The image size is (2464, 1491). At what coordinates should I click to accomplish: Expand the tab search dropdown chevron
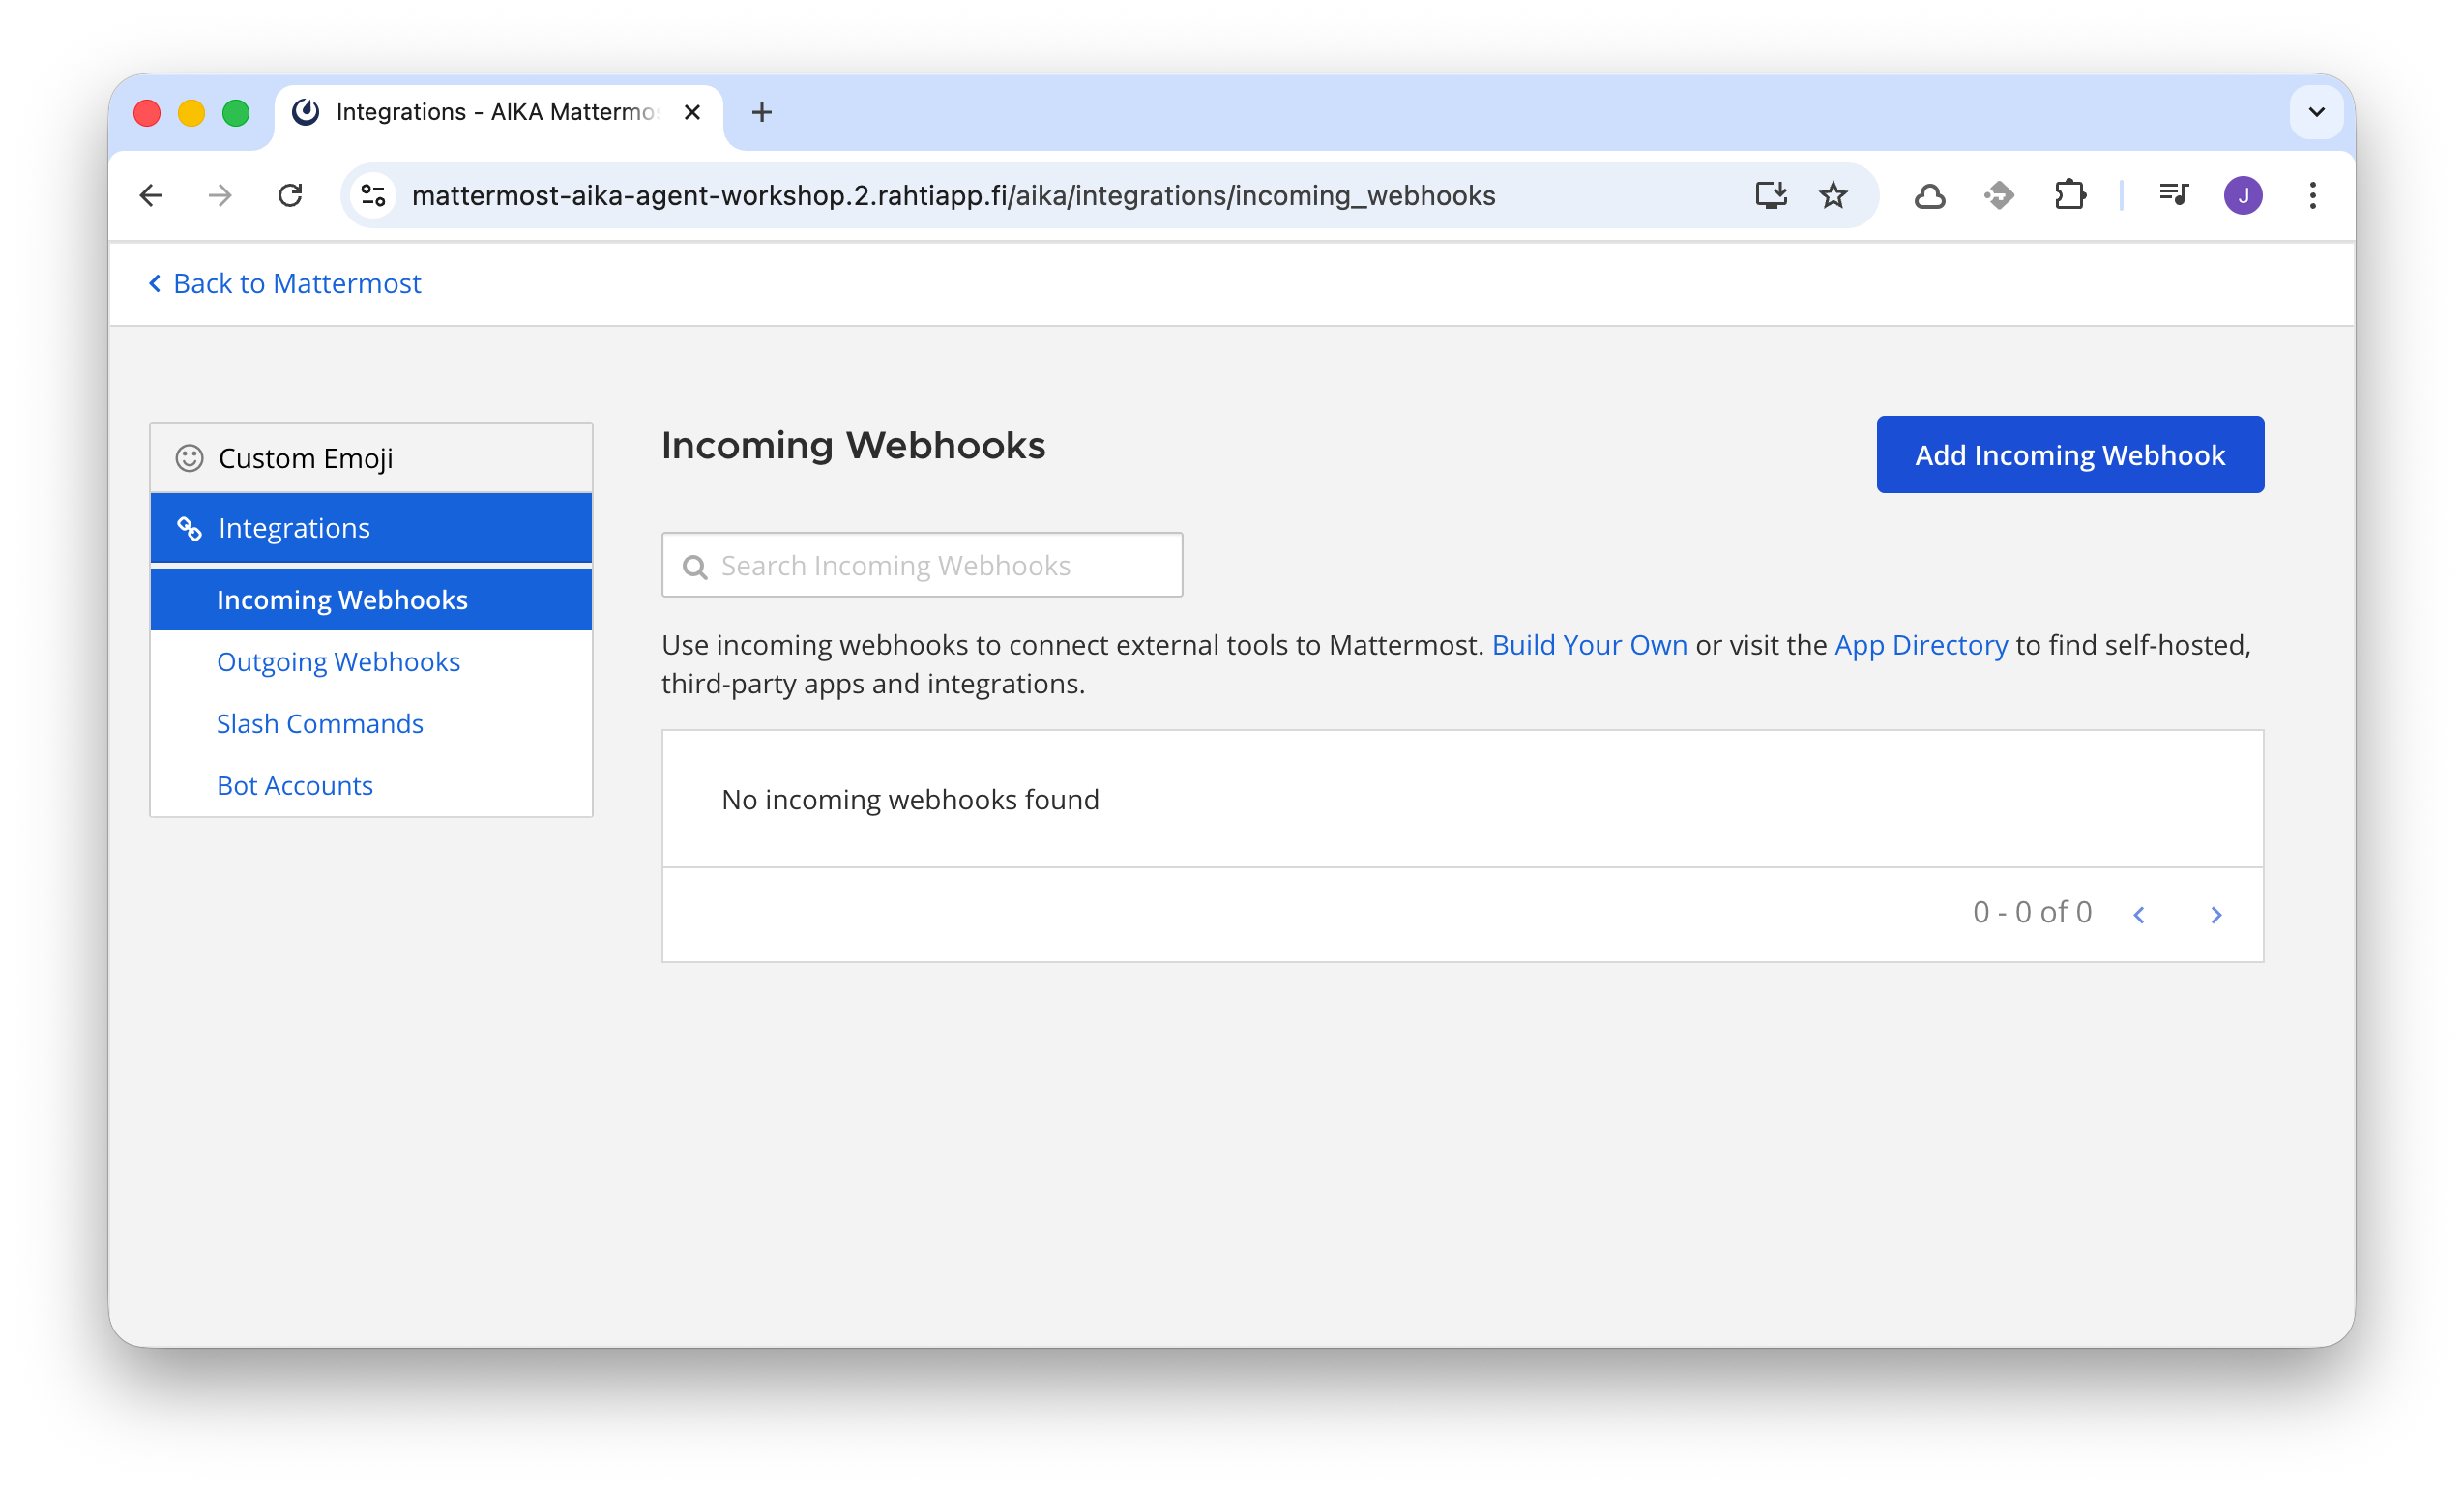click(x=2316, y=112)
